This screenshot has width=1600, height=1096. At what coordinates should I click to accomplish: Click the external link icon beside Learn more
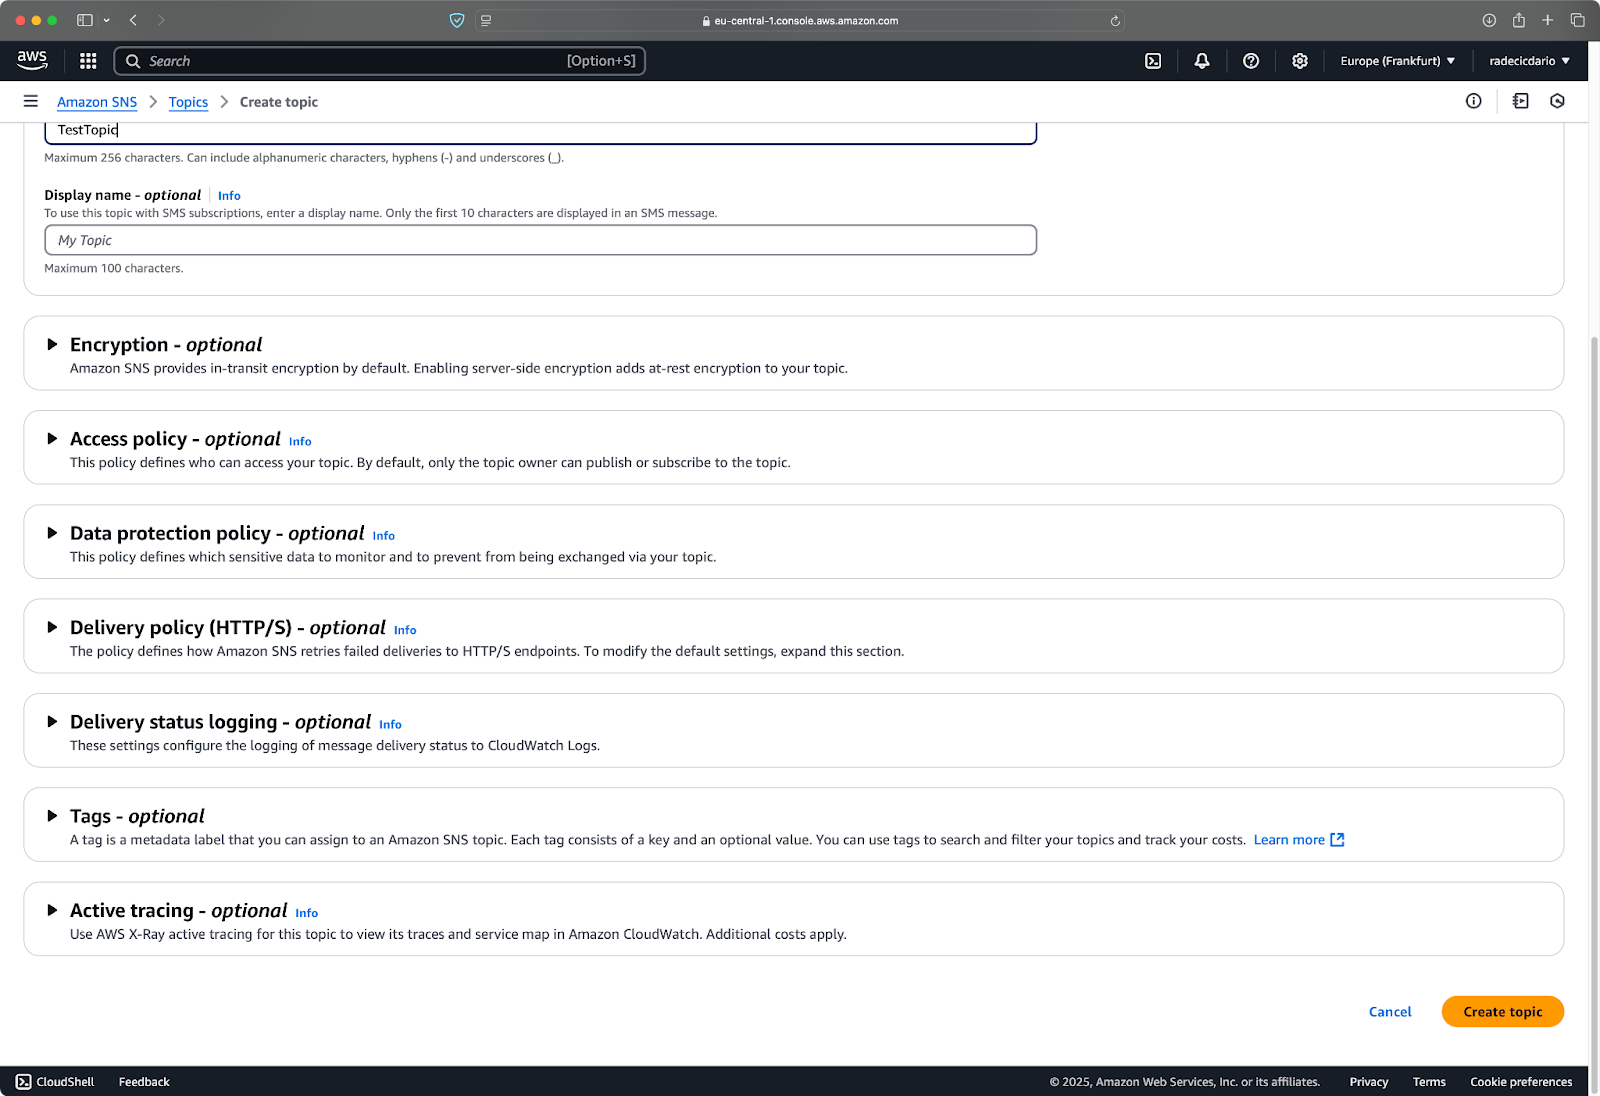tap(1337, 840)
